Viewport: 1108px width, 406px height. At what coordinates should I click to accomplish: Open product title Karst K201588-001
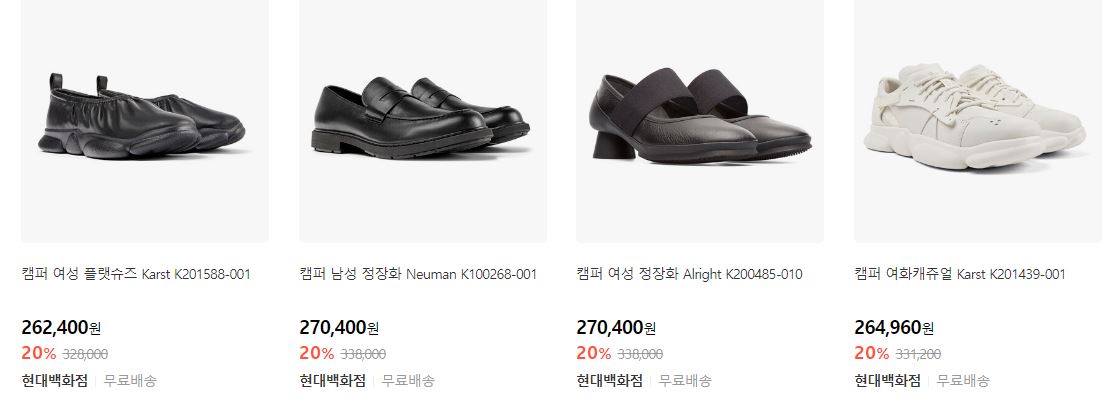coord(136,274)
